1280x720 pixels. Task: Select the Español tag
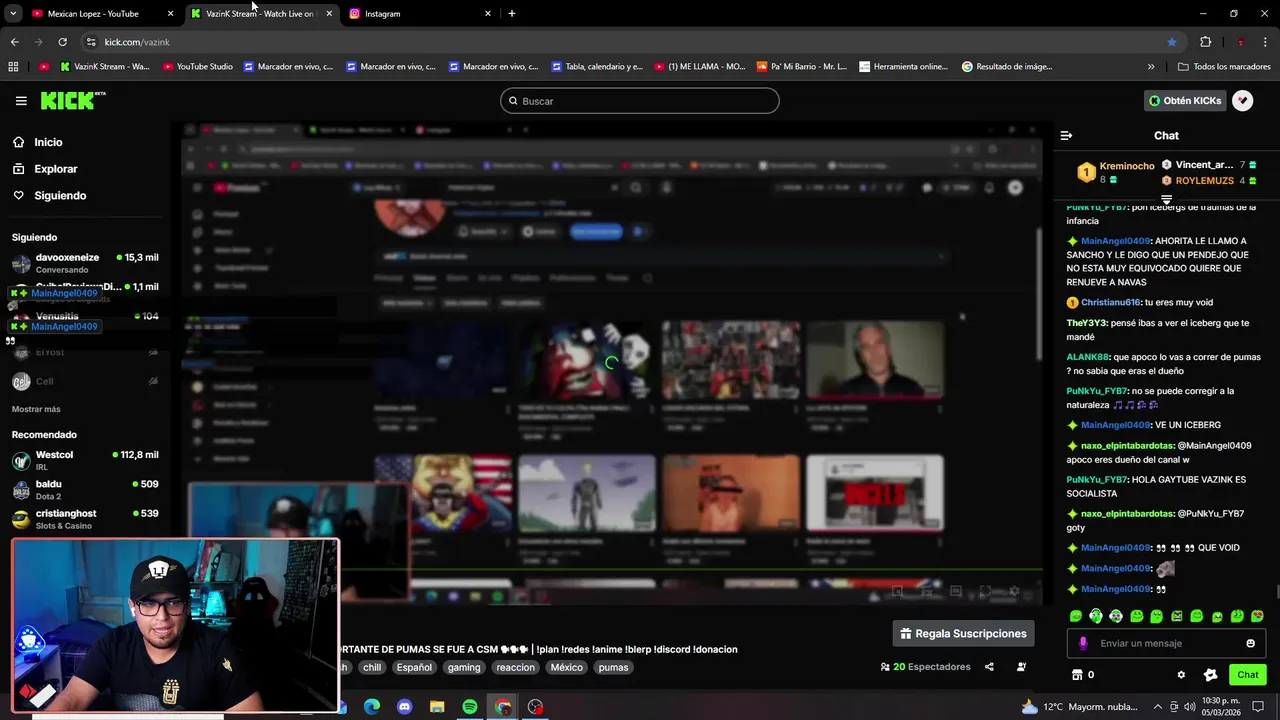click(x=414, y=667)
